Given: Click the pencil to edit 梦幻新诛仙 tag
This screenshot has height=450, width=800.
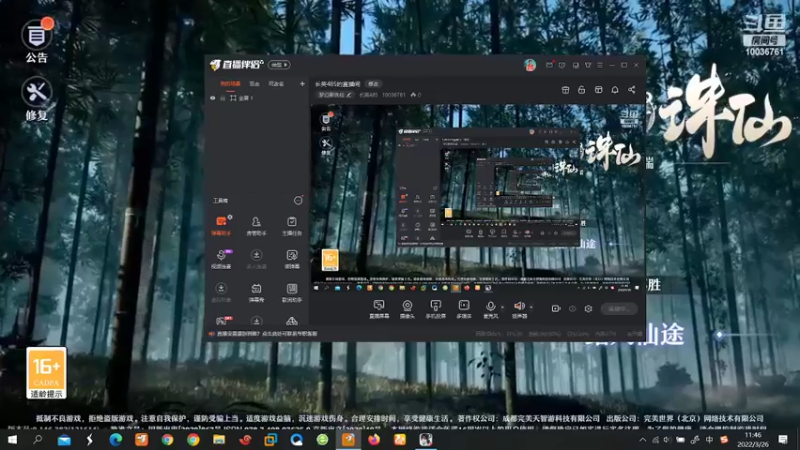Looking at the screenshot, I should pos(349,95).
